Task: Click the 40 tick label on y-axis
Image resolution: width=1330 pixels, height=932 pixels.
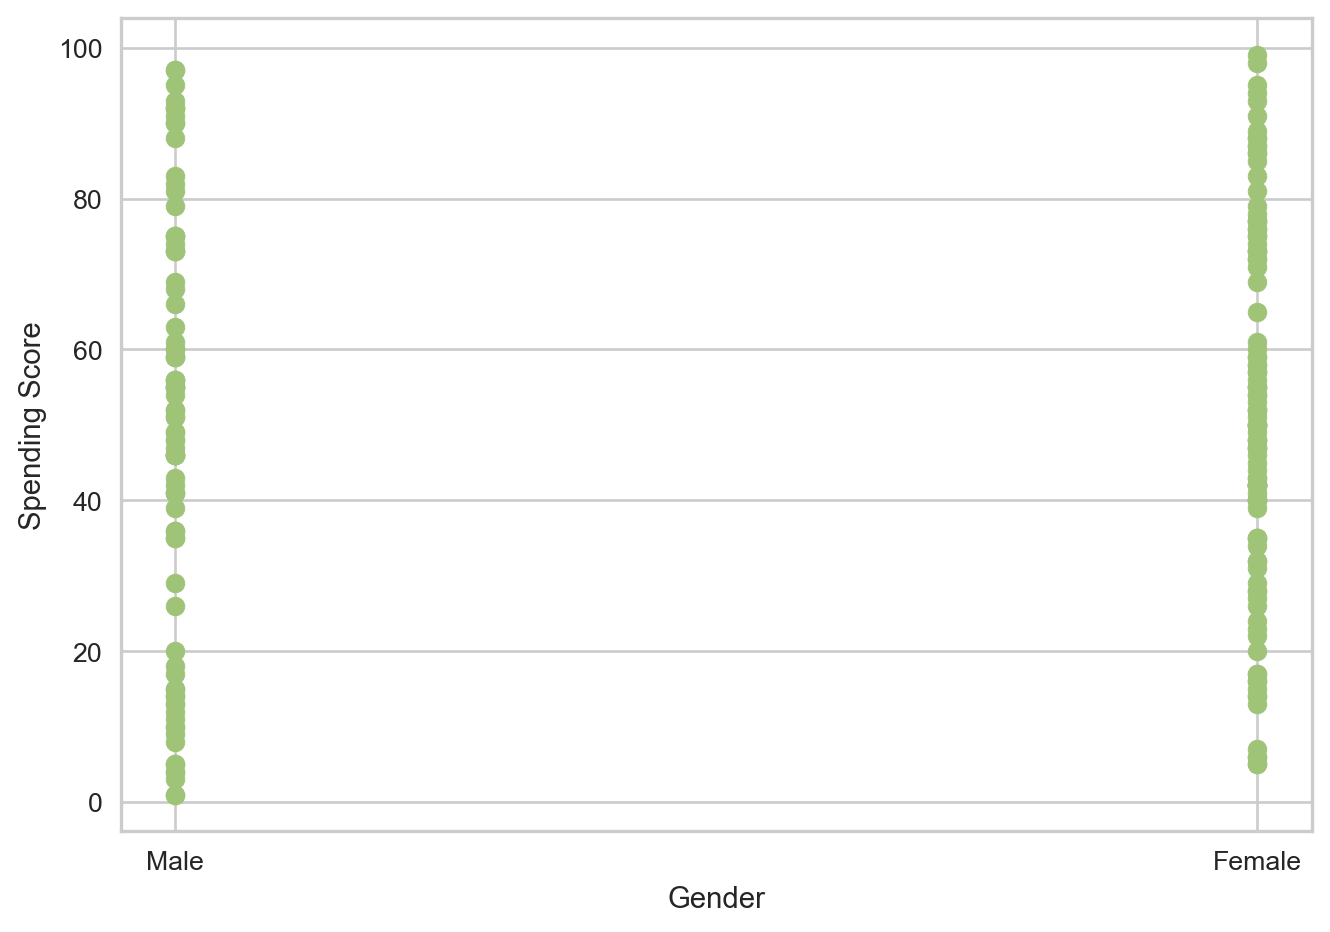Action: (89, 501)
